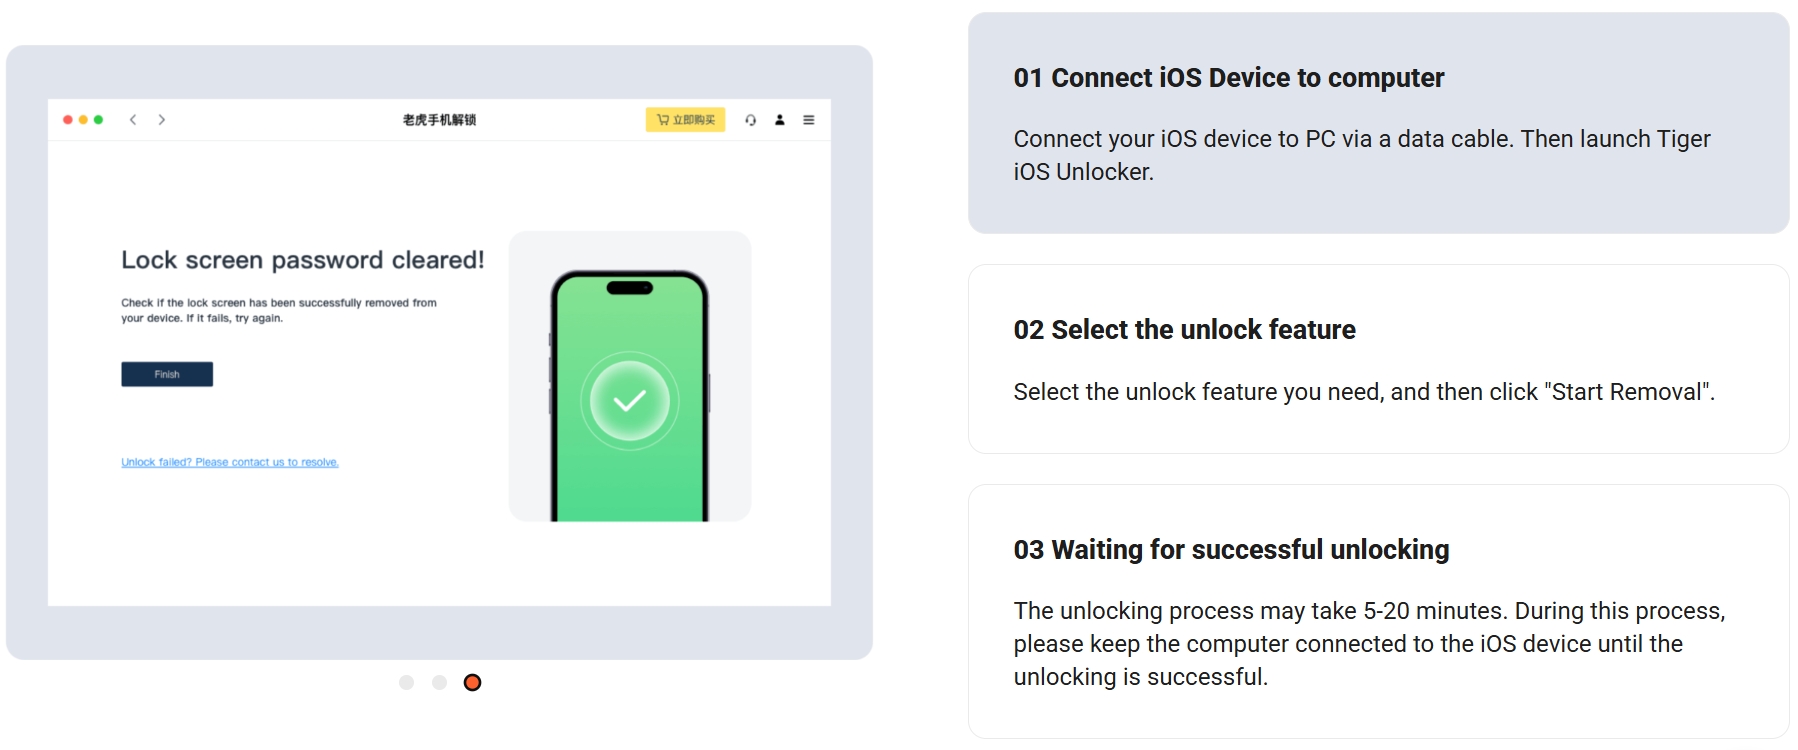Select step 02 Select the unlock feature
The height and width of the screenshot is (750, 1798).
pyautogui.click(x=1378, y=359)
